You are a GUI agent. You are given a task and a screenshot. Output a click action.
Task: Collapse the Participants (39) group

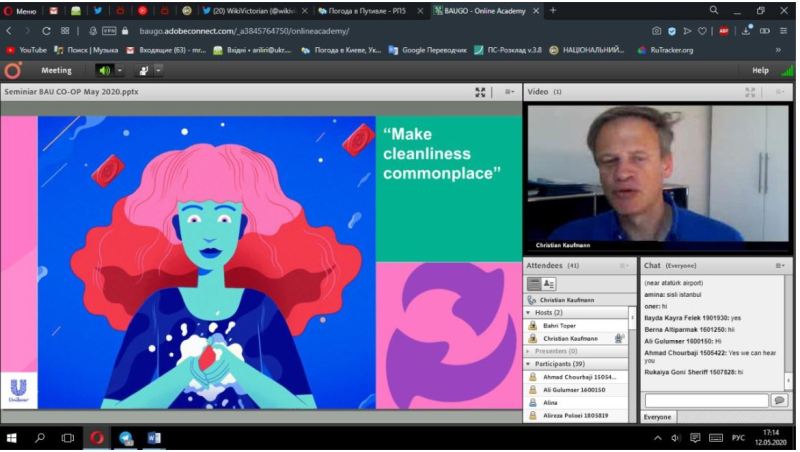pyautogui.click(x=528, y=364)
